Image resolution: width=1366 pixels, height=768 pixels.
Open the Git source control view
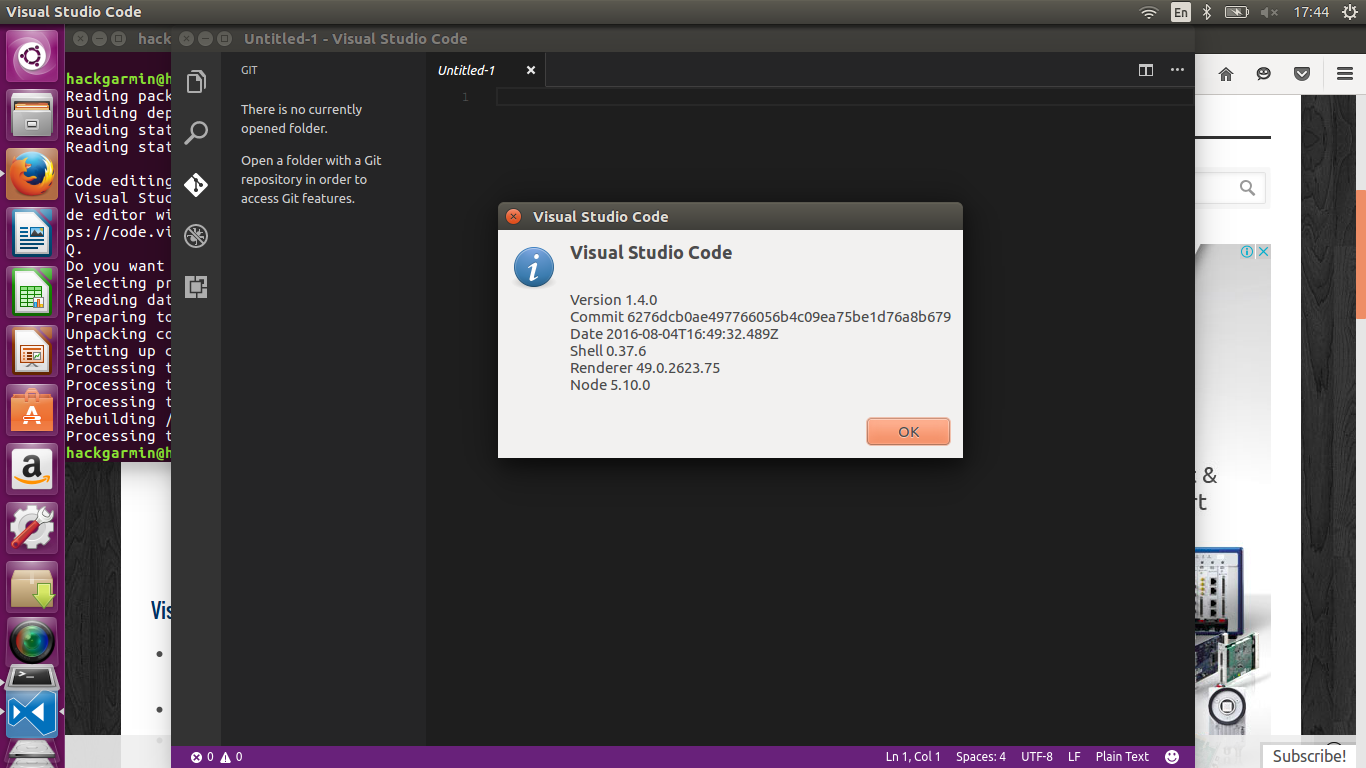(196, 184)
